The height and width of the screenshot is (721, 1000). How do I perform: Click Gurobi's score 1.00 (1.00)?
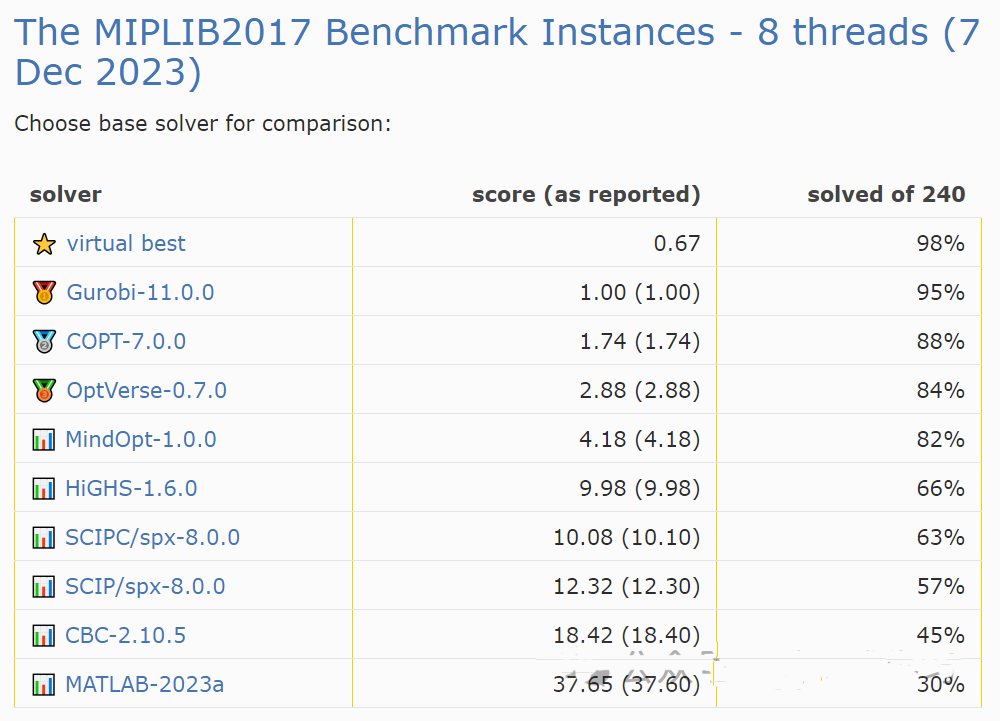(640, 293)
